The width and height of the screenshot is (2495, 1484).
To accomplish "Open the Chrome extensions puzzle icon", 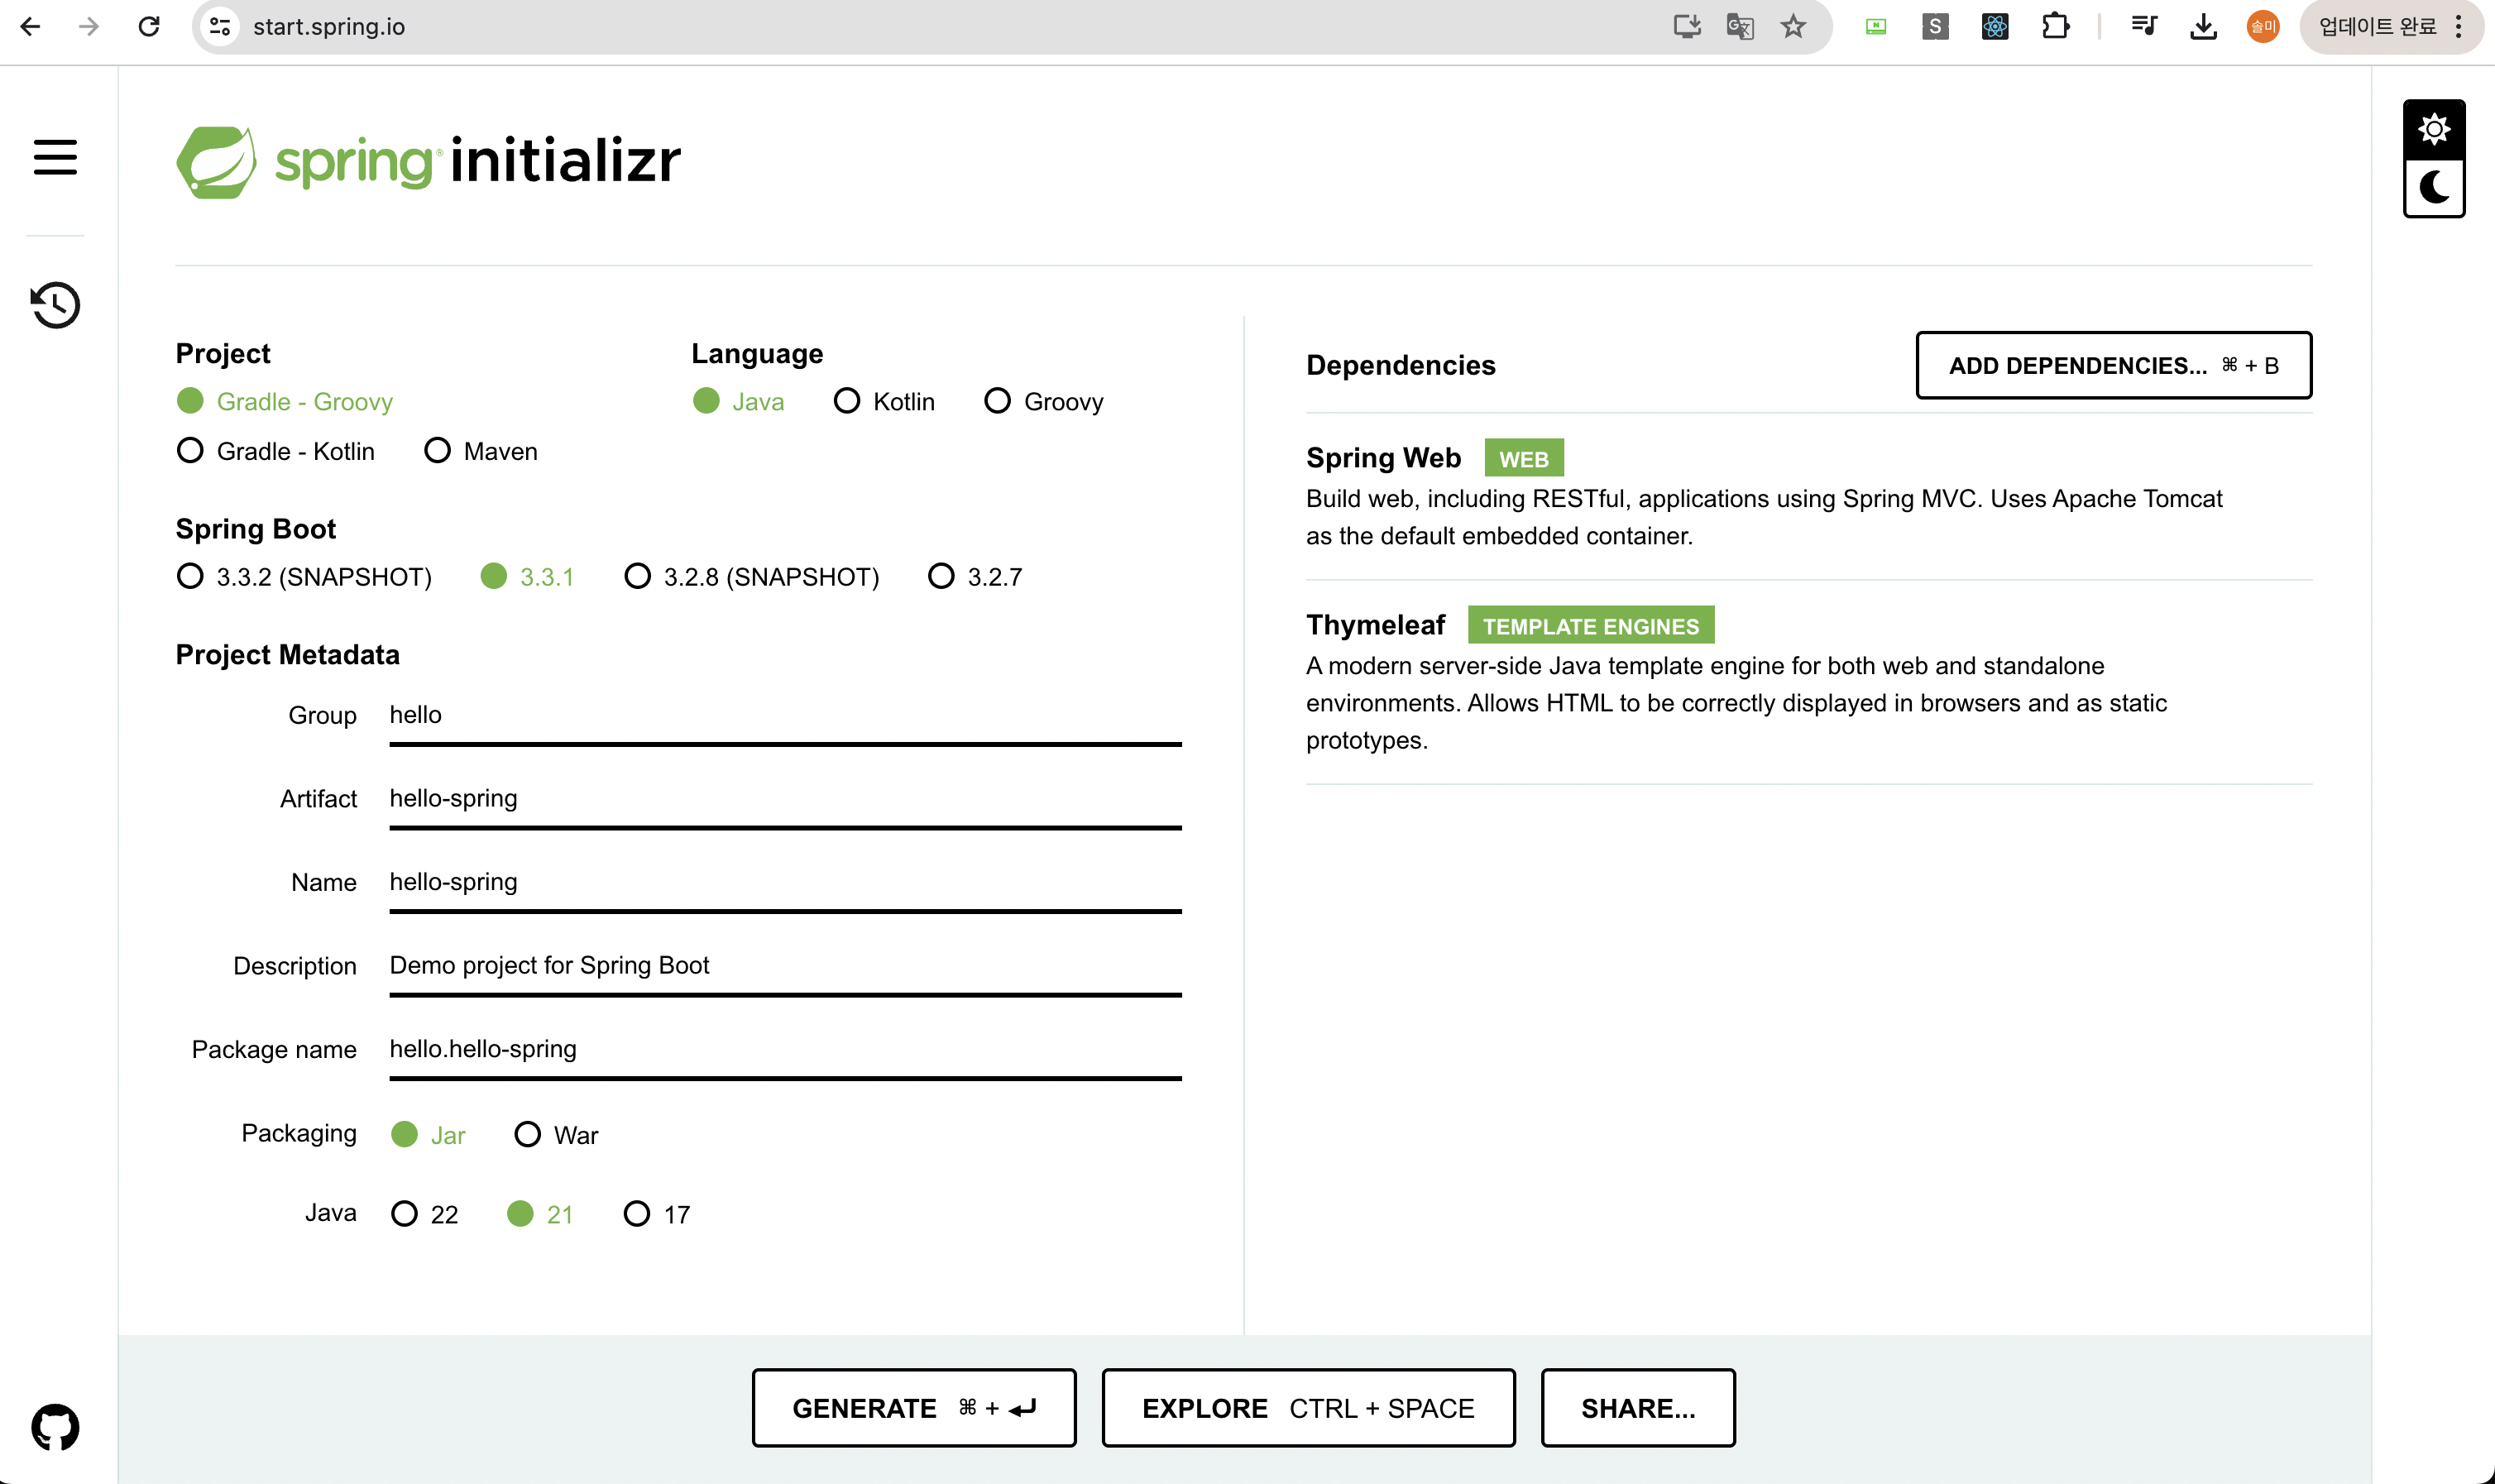I will [x=2055, y=27].
